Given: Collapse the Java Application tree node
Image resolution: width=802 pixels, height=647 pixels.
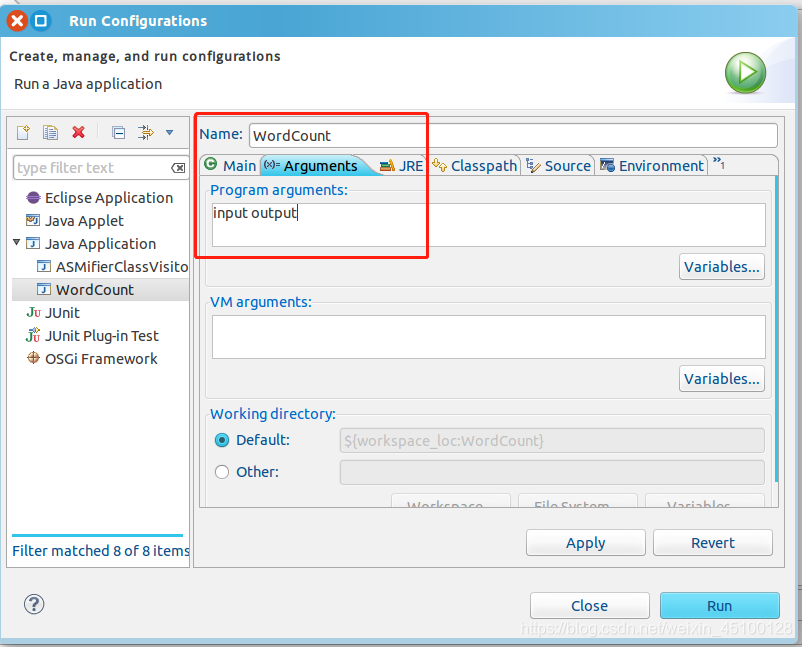Looking at the screenshot, I should pos(17,242).
